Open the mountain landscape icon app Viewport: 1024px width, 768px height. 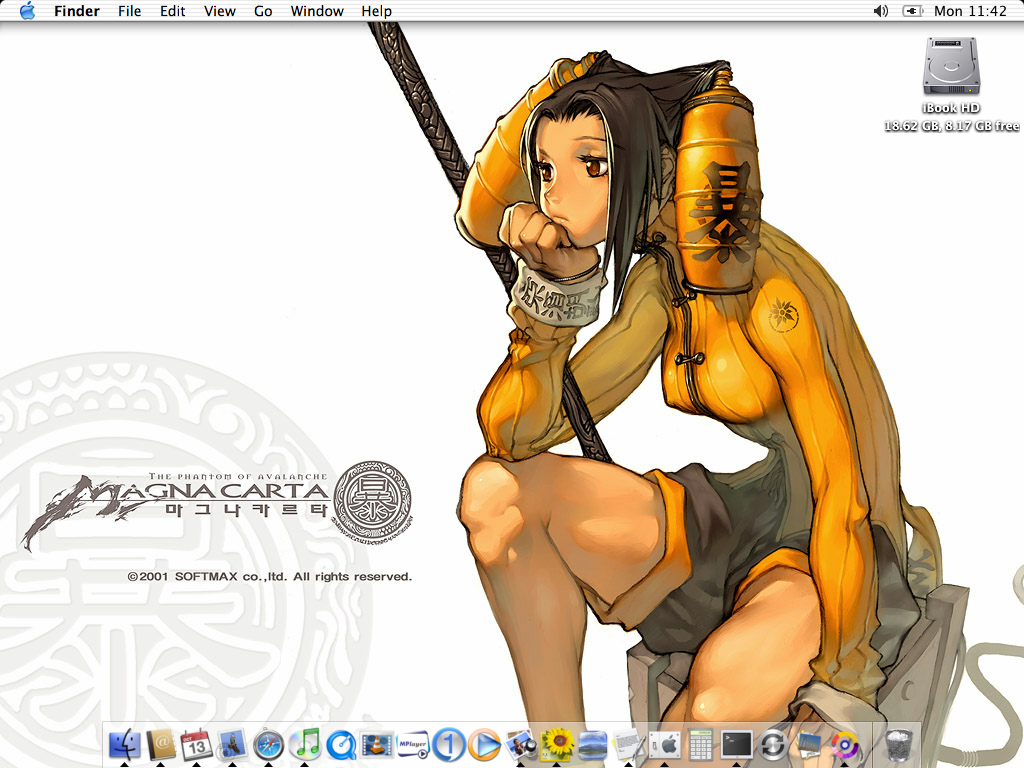pyautogui.click(x=593, y=744)
